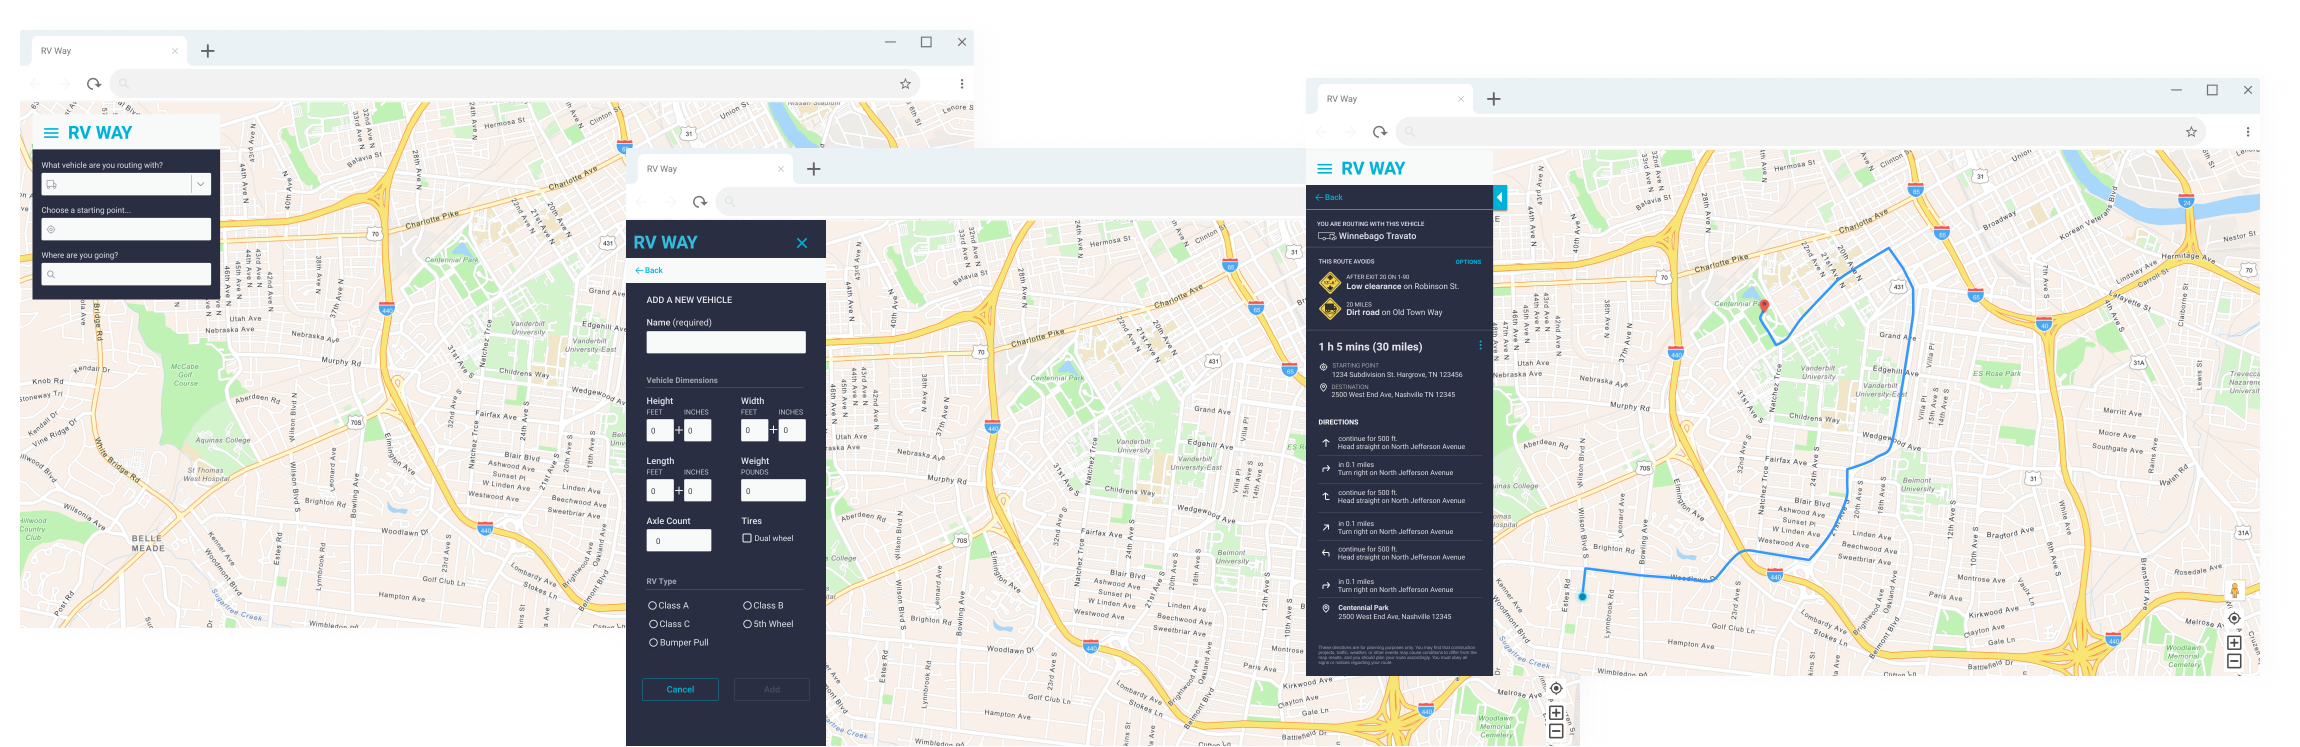Zoom out on the right window map

coord(2234,661)
